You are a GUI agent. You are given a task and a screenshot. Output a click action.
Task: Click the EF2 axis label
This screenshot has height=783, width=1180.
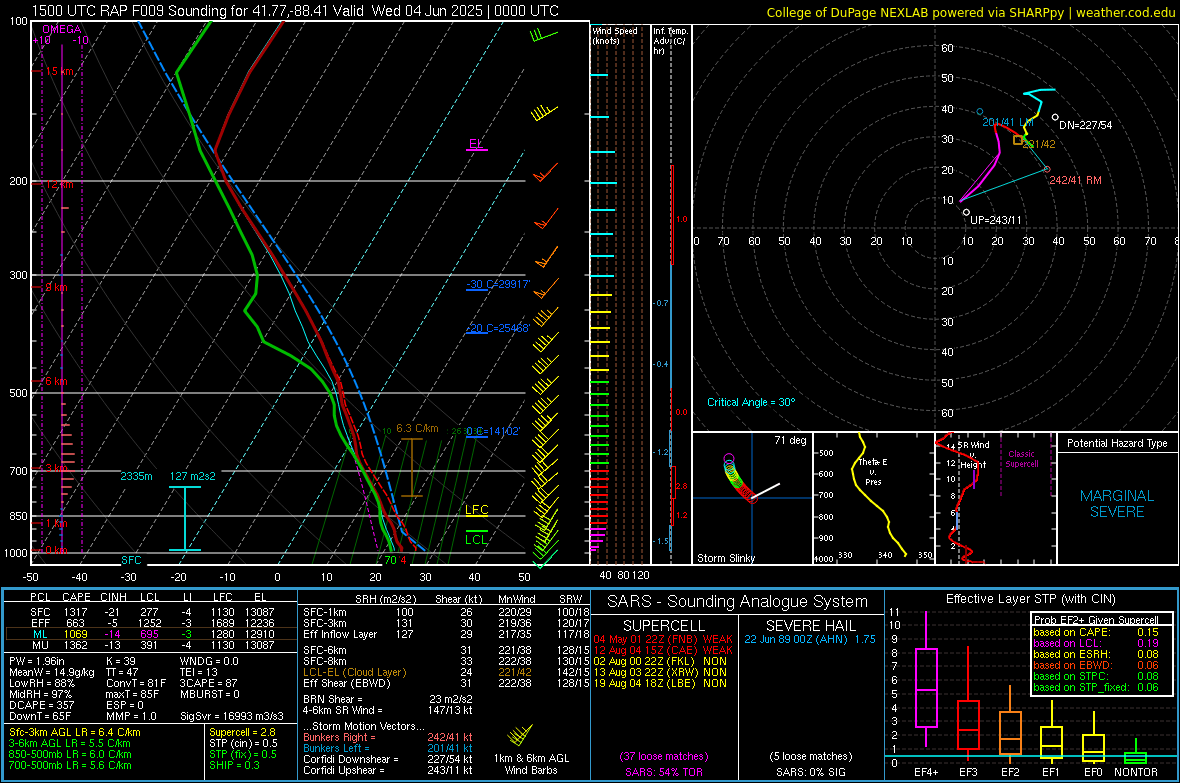(1010, 772)
